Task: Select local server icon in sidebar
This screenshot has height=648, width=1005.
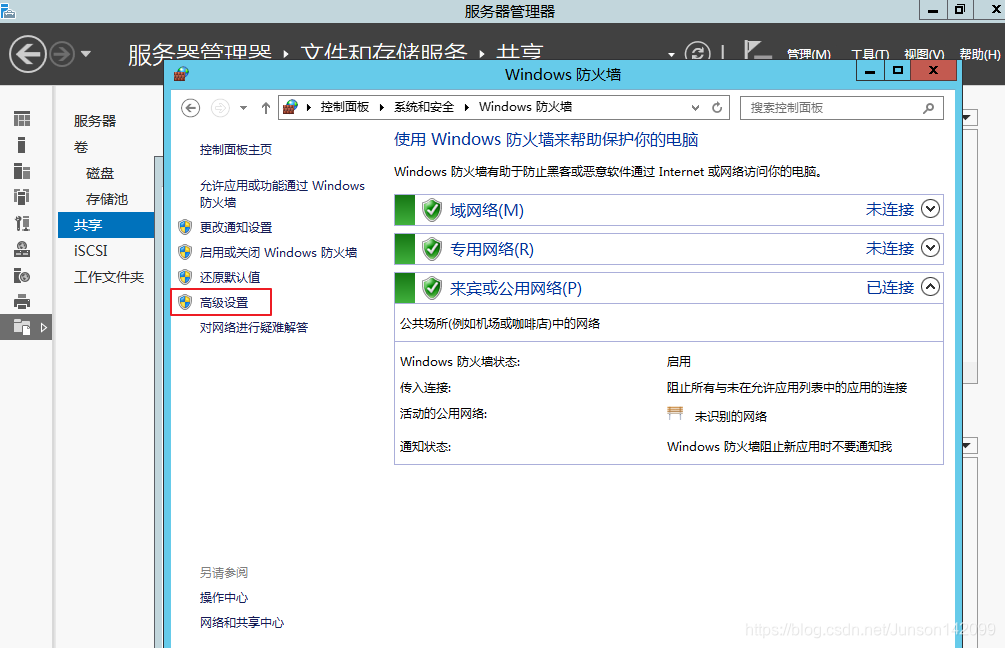Action: (x=22, y=145)
